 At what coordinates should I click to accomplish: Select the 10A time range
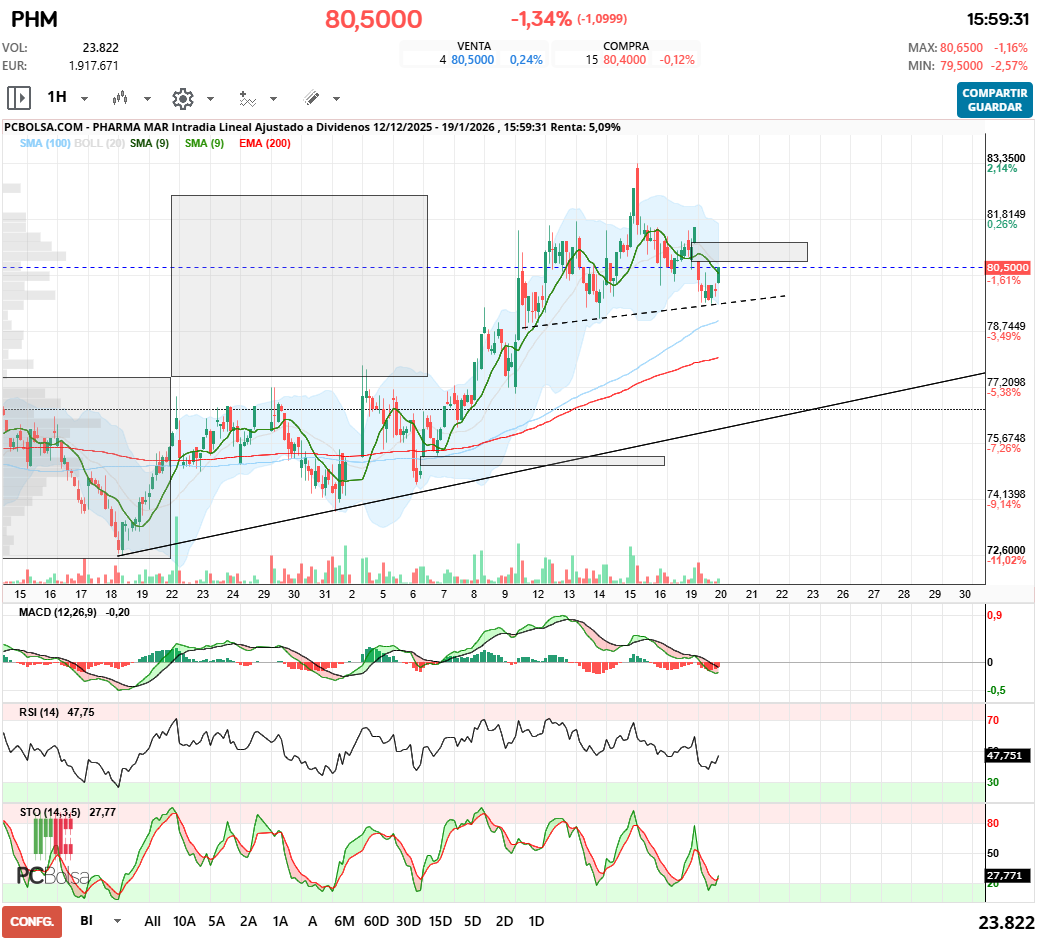click(184, 921)
